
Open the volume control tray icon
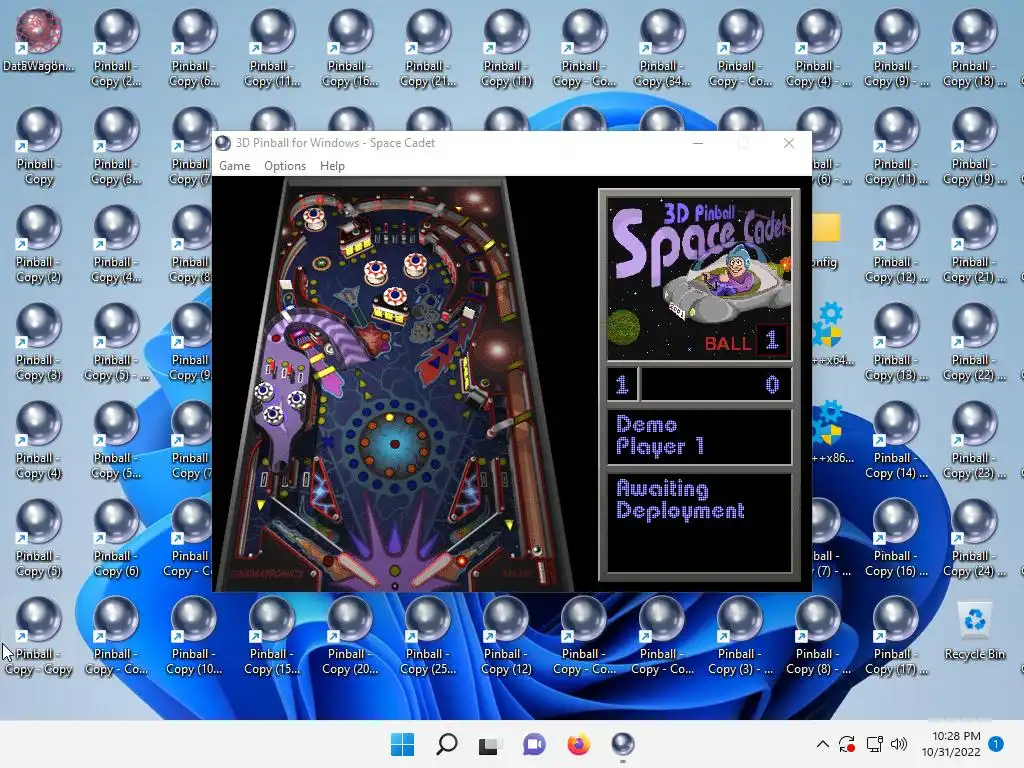click(x=899, y=744)
